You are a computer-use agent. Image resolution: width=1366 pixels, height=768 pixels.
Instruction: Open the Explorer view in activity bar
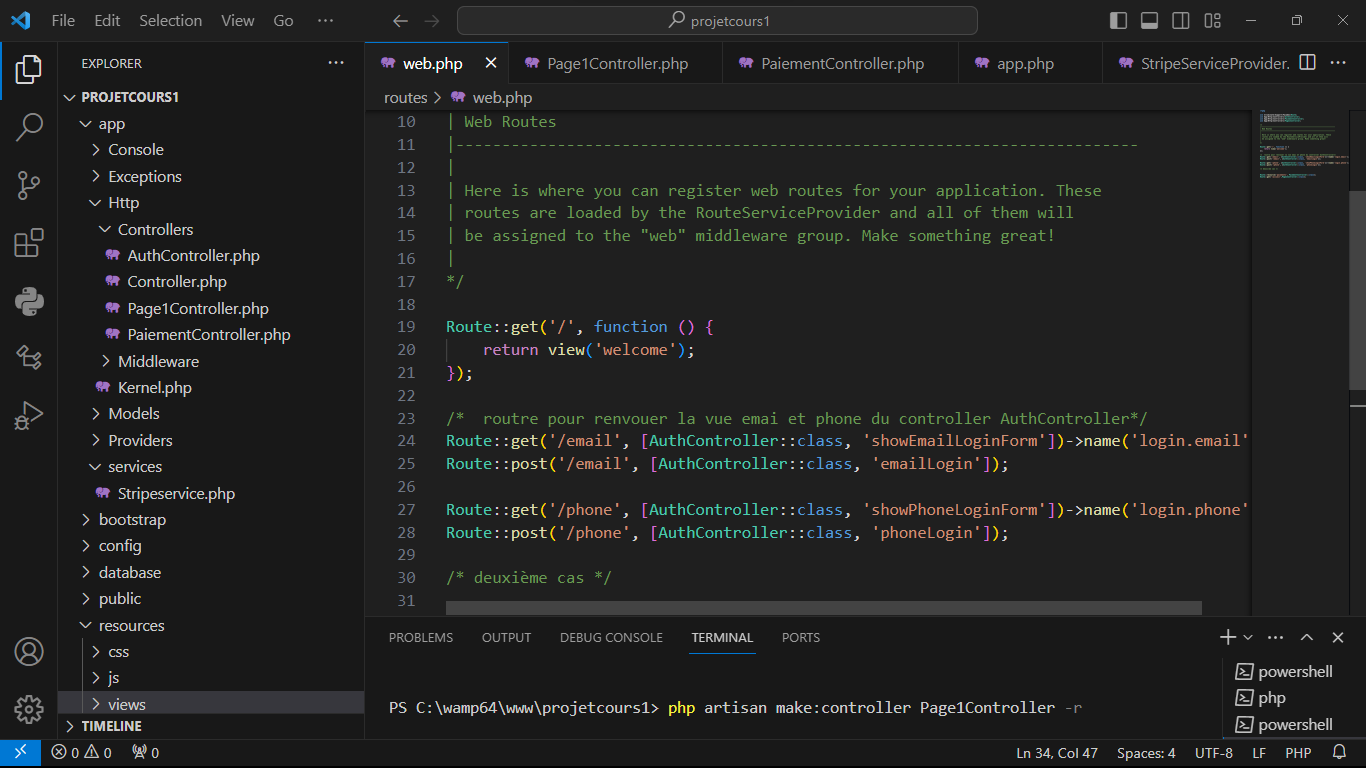(29, 70)
